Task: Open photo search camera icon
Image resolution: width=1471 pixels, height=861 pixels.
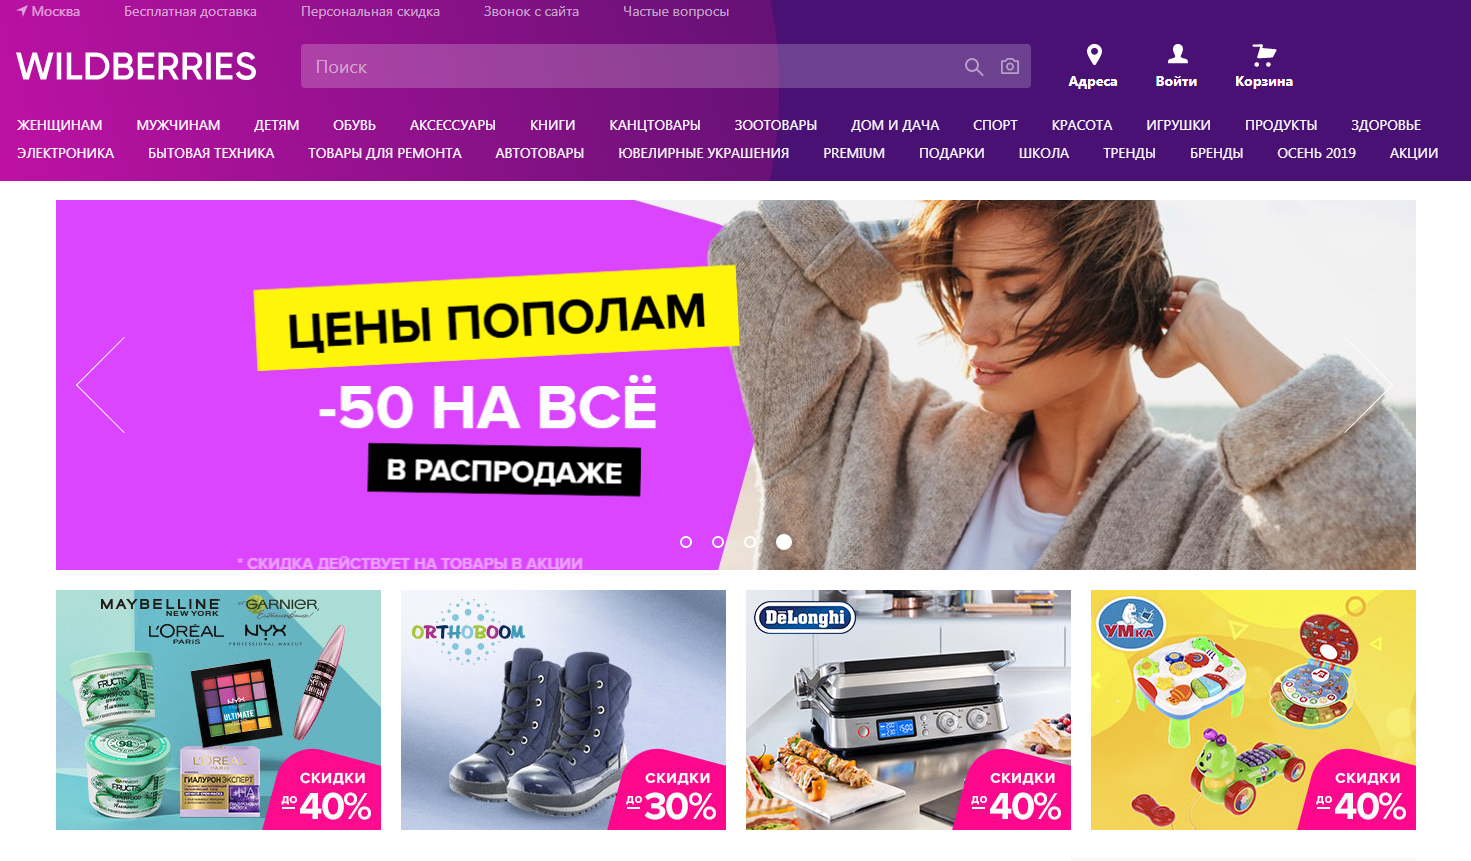Action: click(x=1010, y=66)
